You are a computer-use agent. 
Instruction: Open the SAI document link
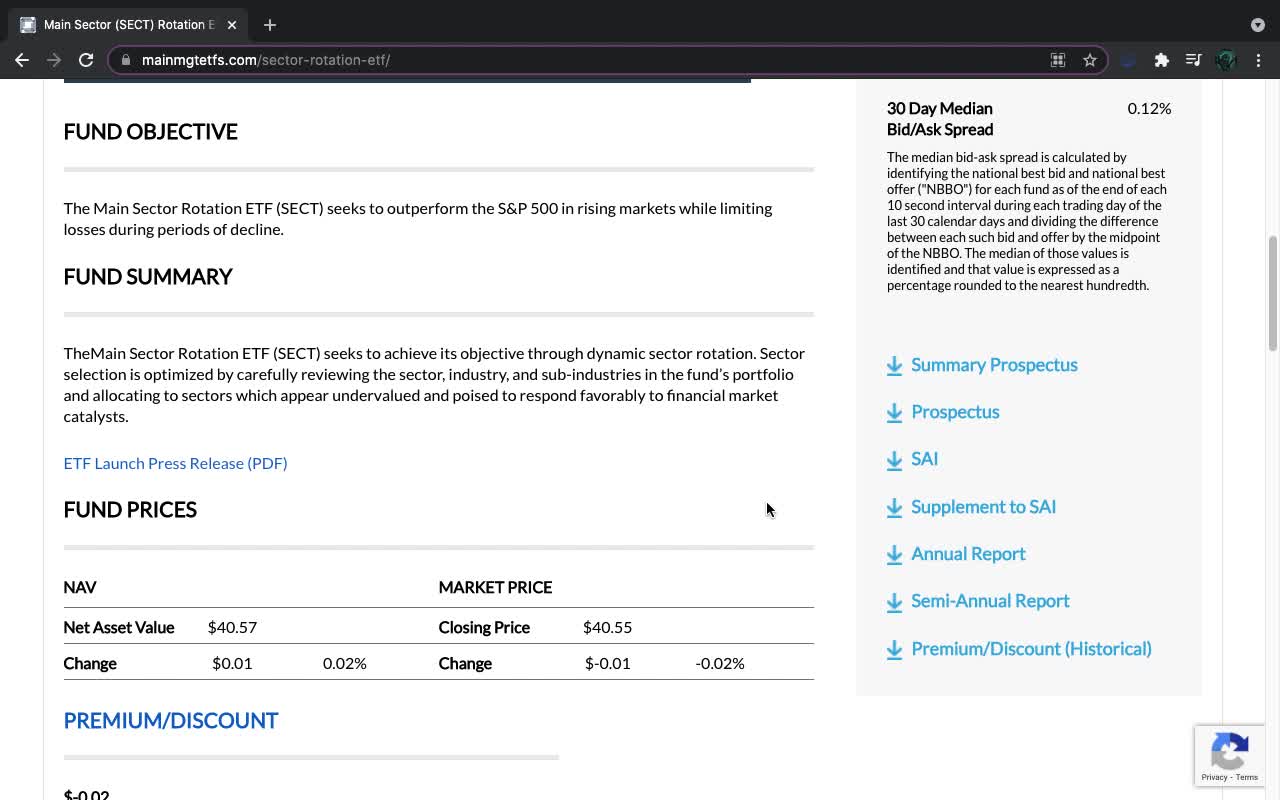[924, 459]
